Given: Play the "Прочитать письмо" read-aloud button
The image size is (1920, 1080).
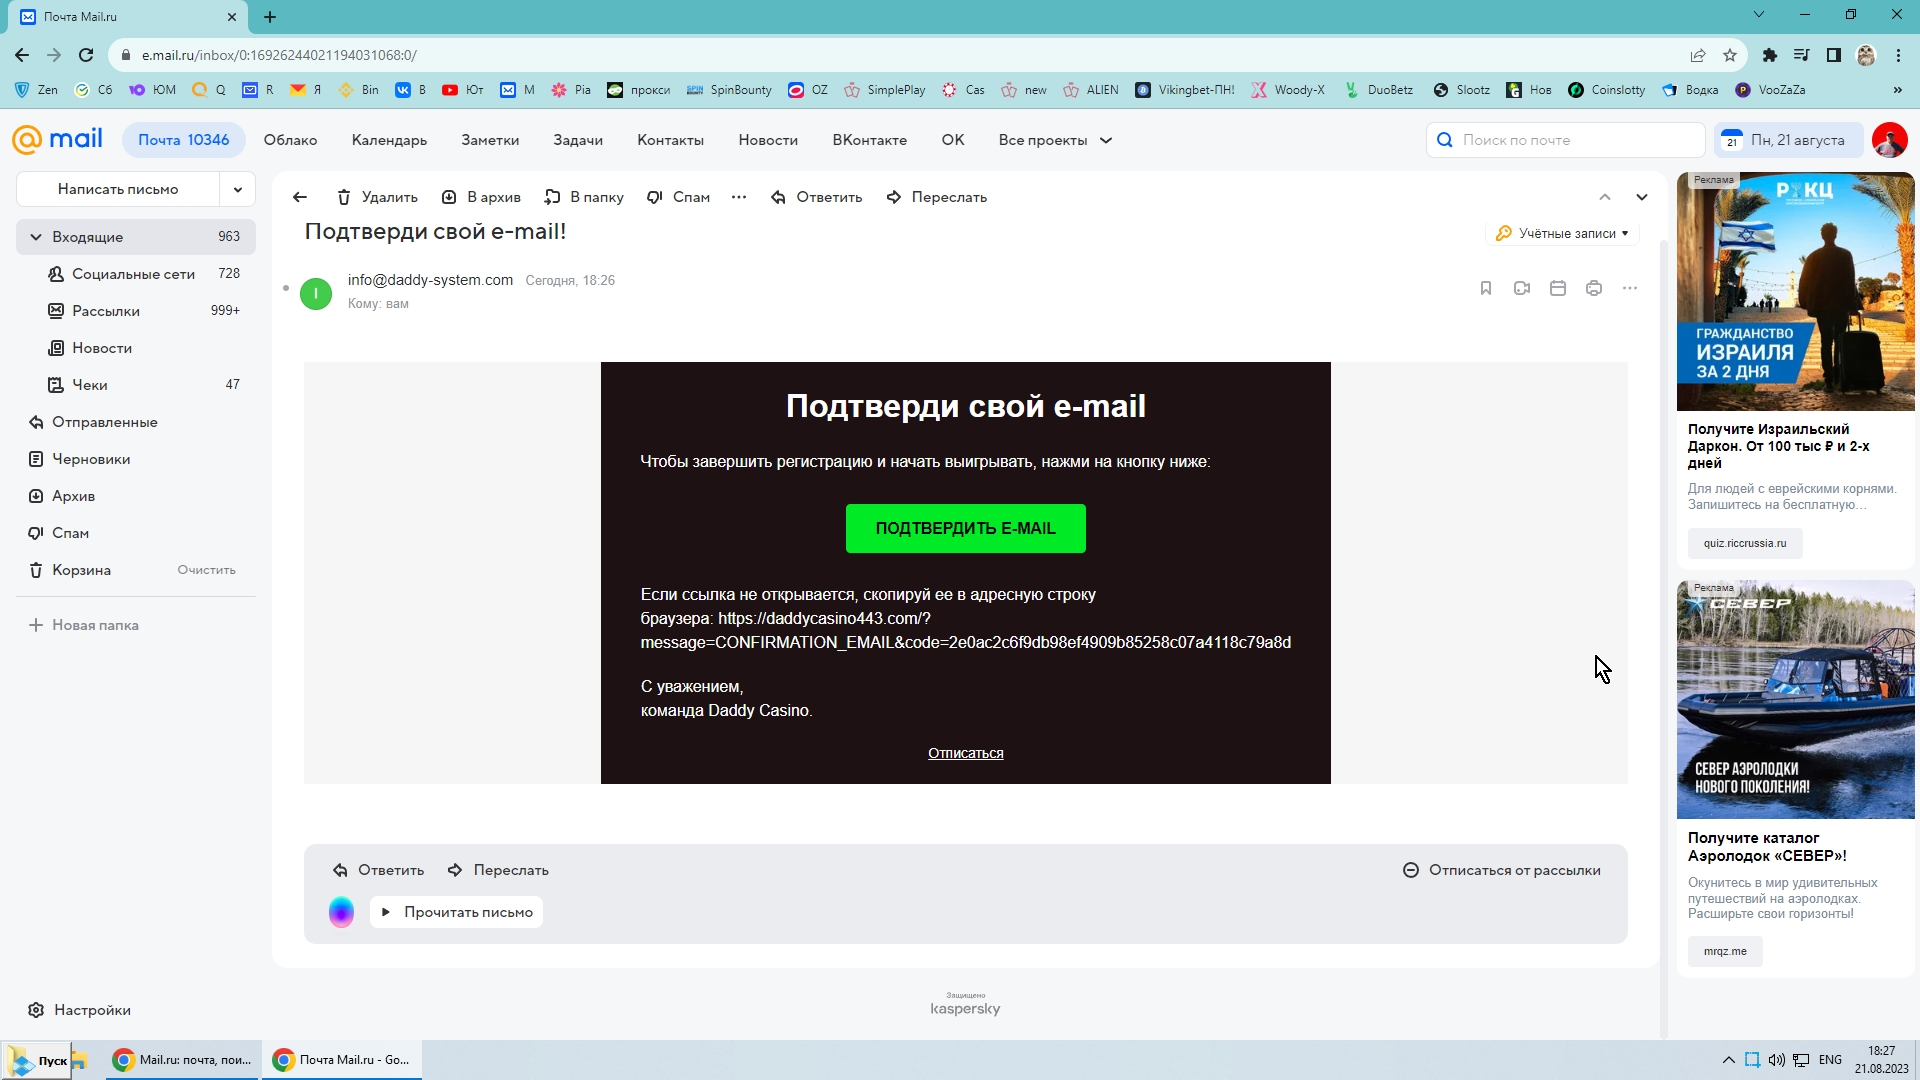Looking at the screenshot, I should click(x=457, y=912).
